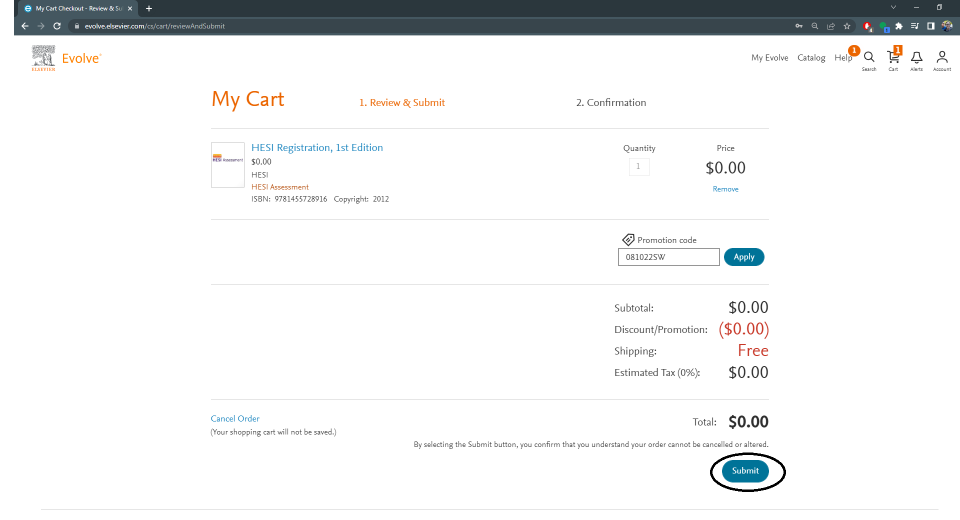
Task: Open the media control playlist icon
Action: tap(915, 26)
